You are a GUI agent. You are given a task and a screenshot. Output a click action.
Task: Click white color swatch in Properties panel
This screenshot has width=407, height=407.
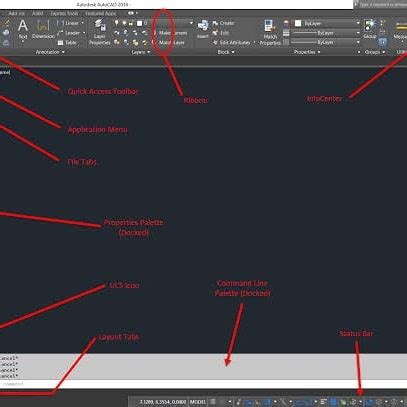pyautogui.click(x=298, y=23)
